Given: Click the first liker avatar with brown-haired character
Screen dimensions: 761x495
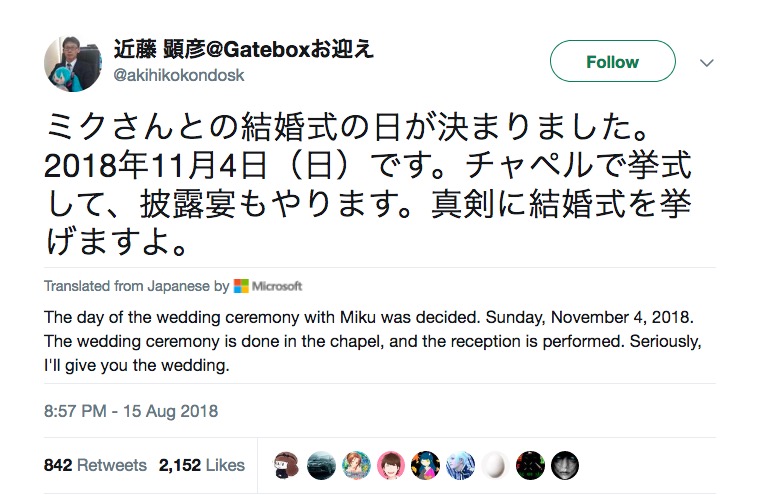Looking at the screenshot, I should [x=287, y=465].
